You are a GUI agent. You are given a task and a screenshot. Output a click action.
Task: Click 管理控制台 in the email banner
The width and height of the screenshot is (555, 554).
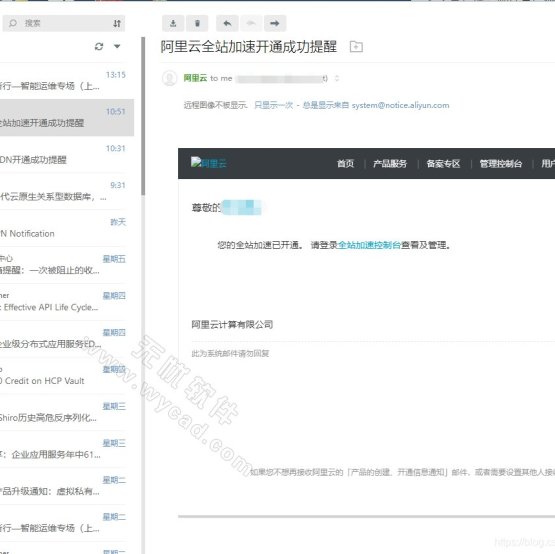point(500,164)
